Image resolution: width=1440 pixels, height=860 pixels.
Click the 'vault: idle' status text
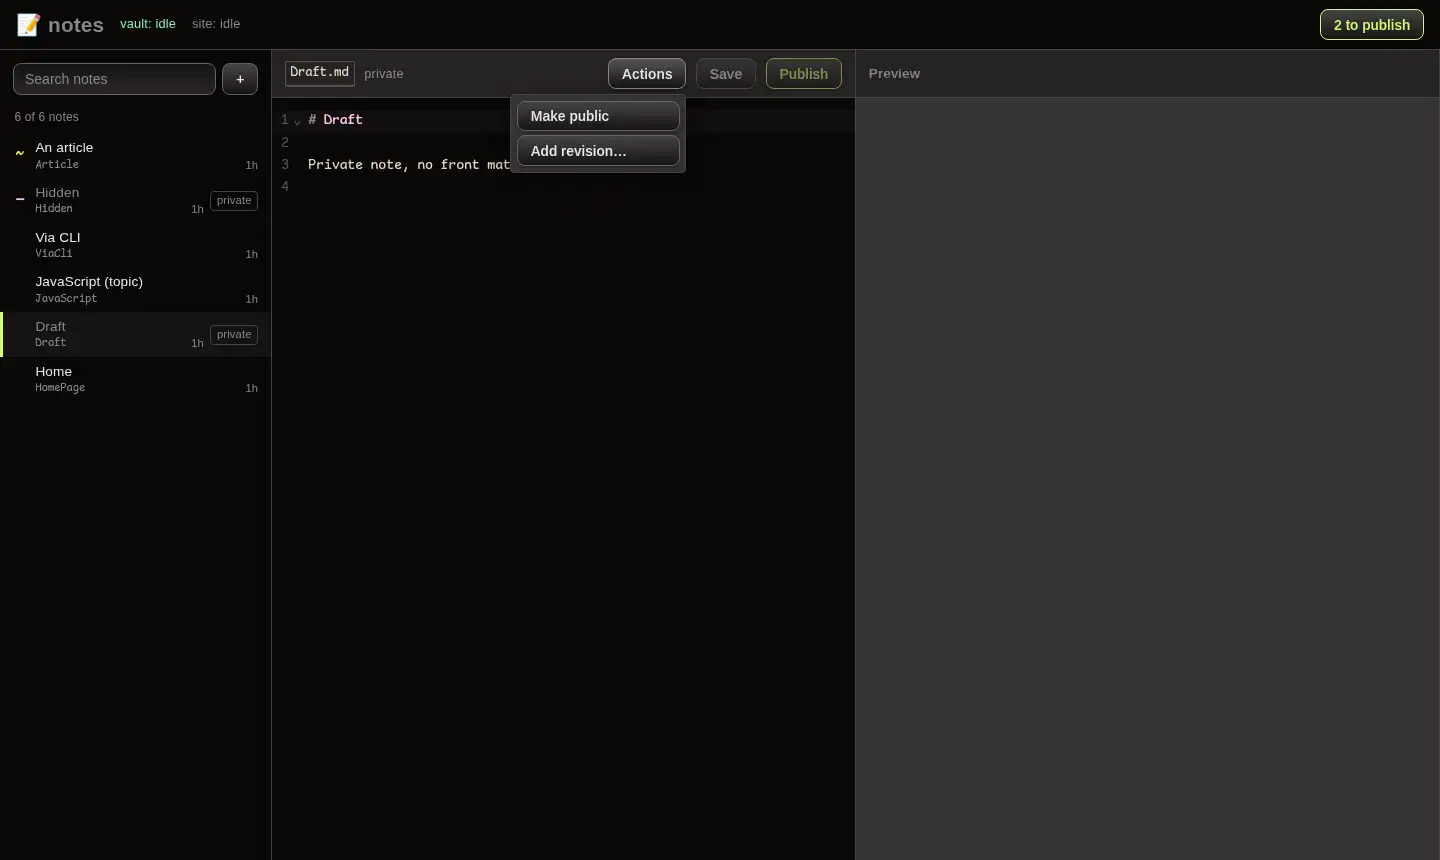(148, 24)
